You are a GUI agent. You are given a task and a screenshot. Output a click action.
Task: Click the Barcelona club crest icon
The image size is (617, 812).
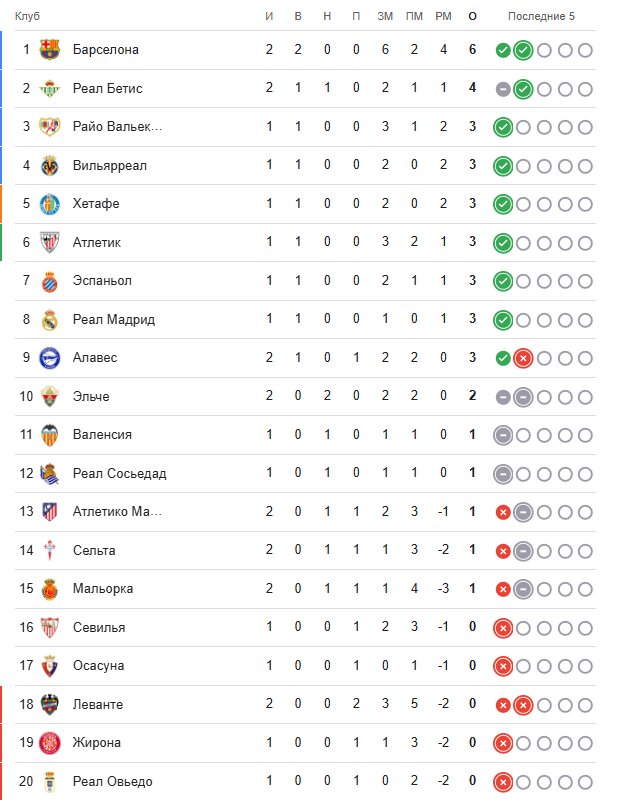[49, 50]
